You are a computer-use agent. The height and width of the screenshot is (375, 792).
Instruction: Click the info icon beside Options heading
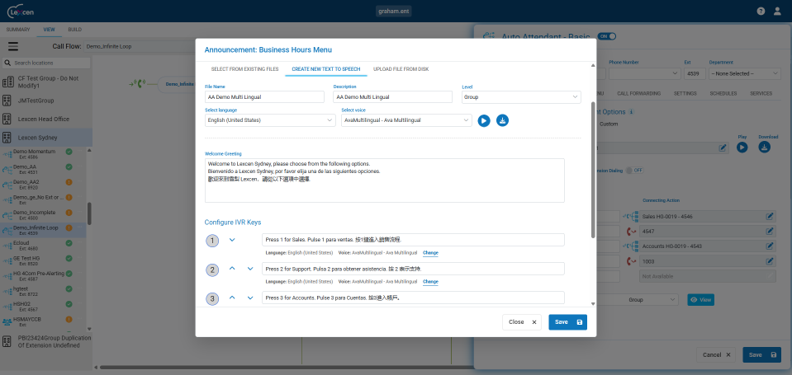click(631, 112)
